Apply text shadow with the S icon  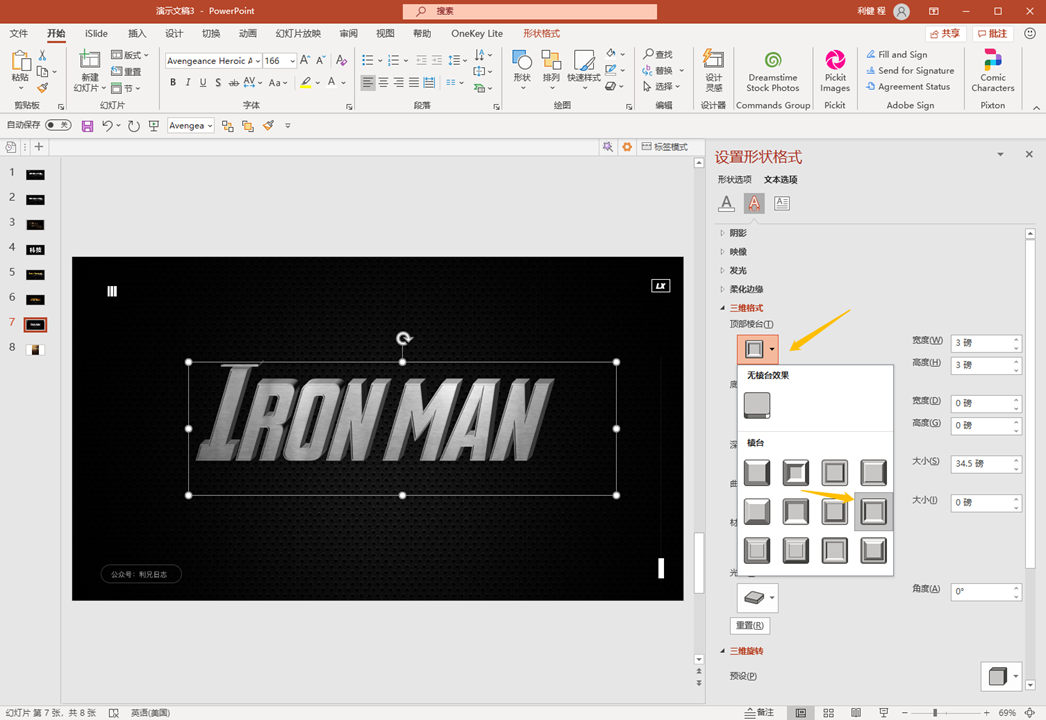(218, 82)
